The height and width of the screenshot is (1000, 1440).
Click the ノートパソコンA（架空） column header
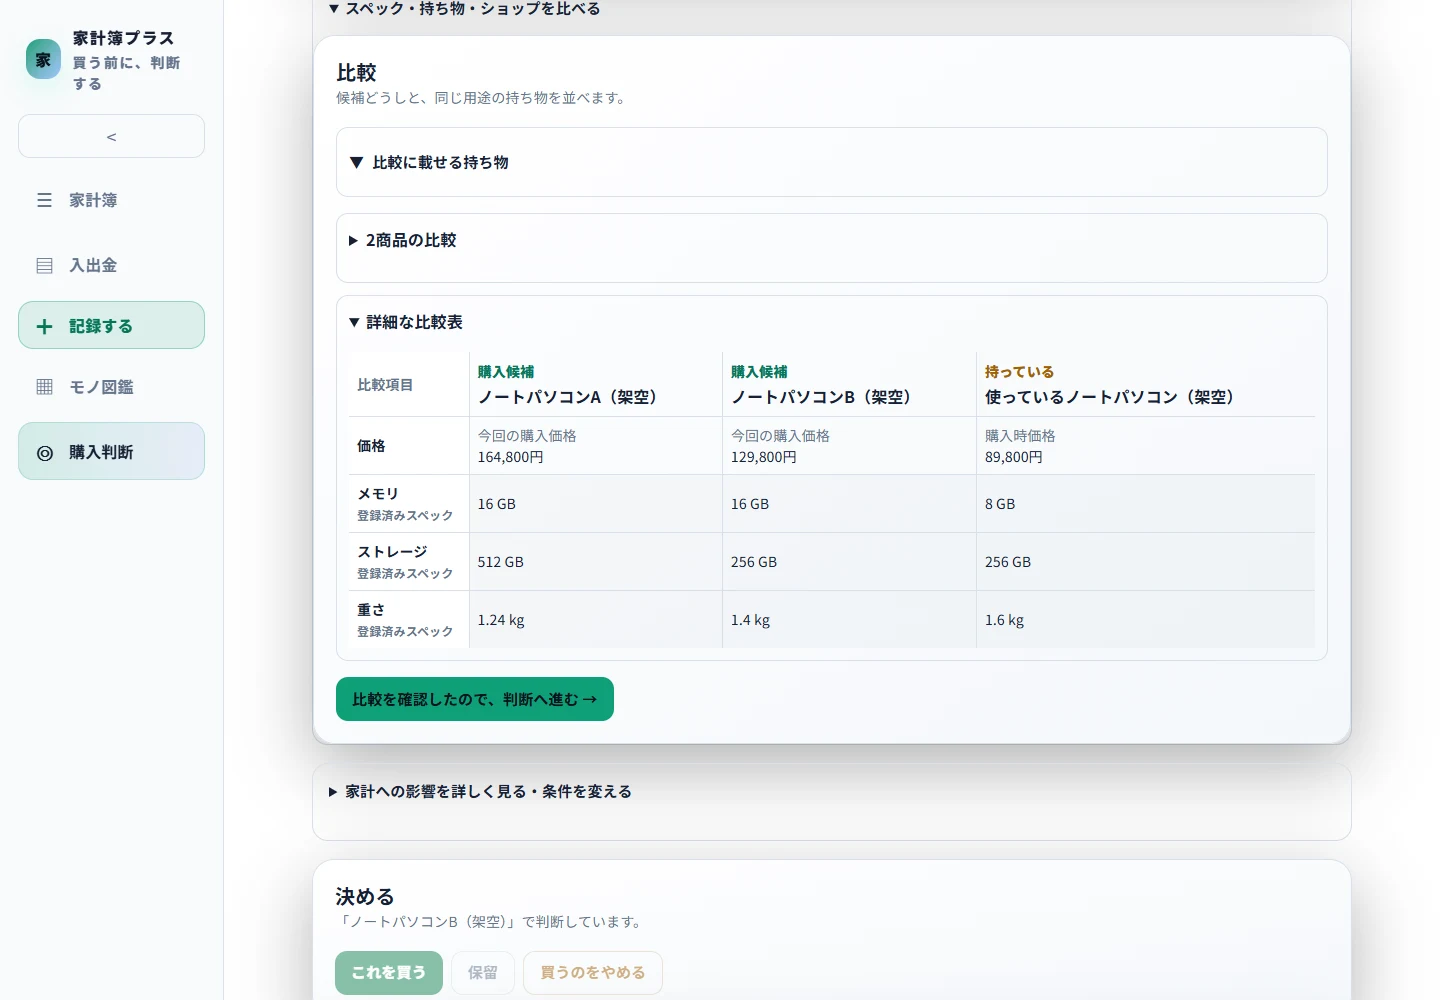coord(596,384)
